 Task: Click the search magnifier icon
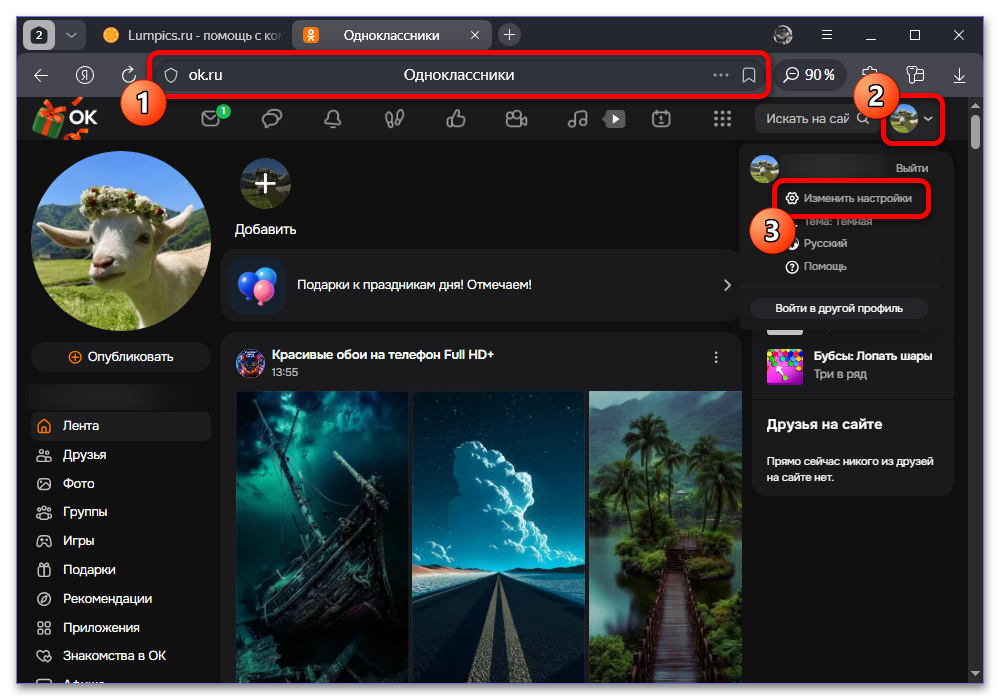[863, 119]
